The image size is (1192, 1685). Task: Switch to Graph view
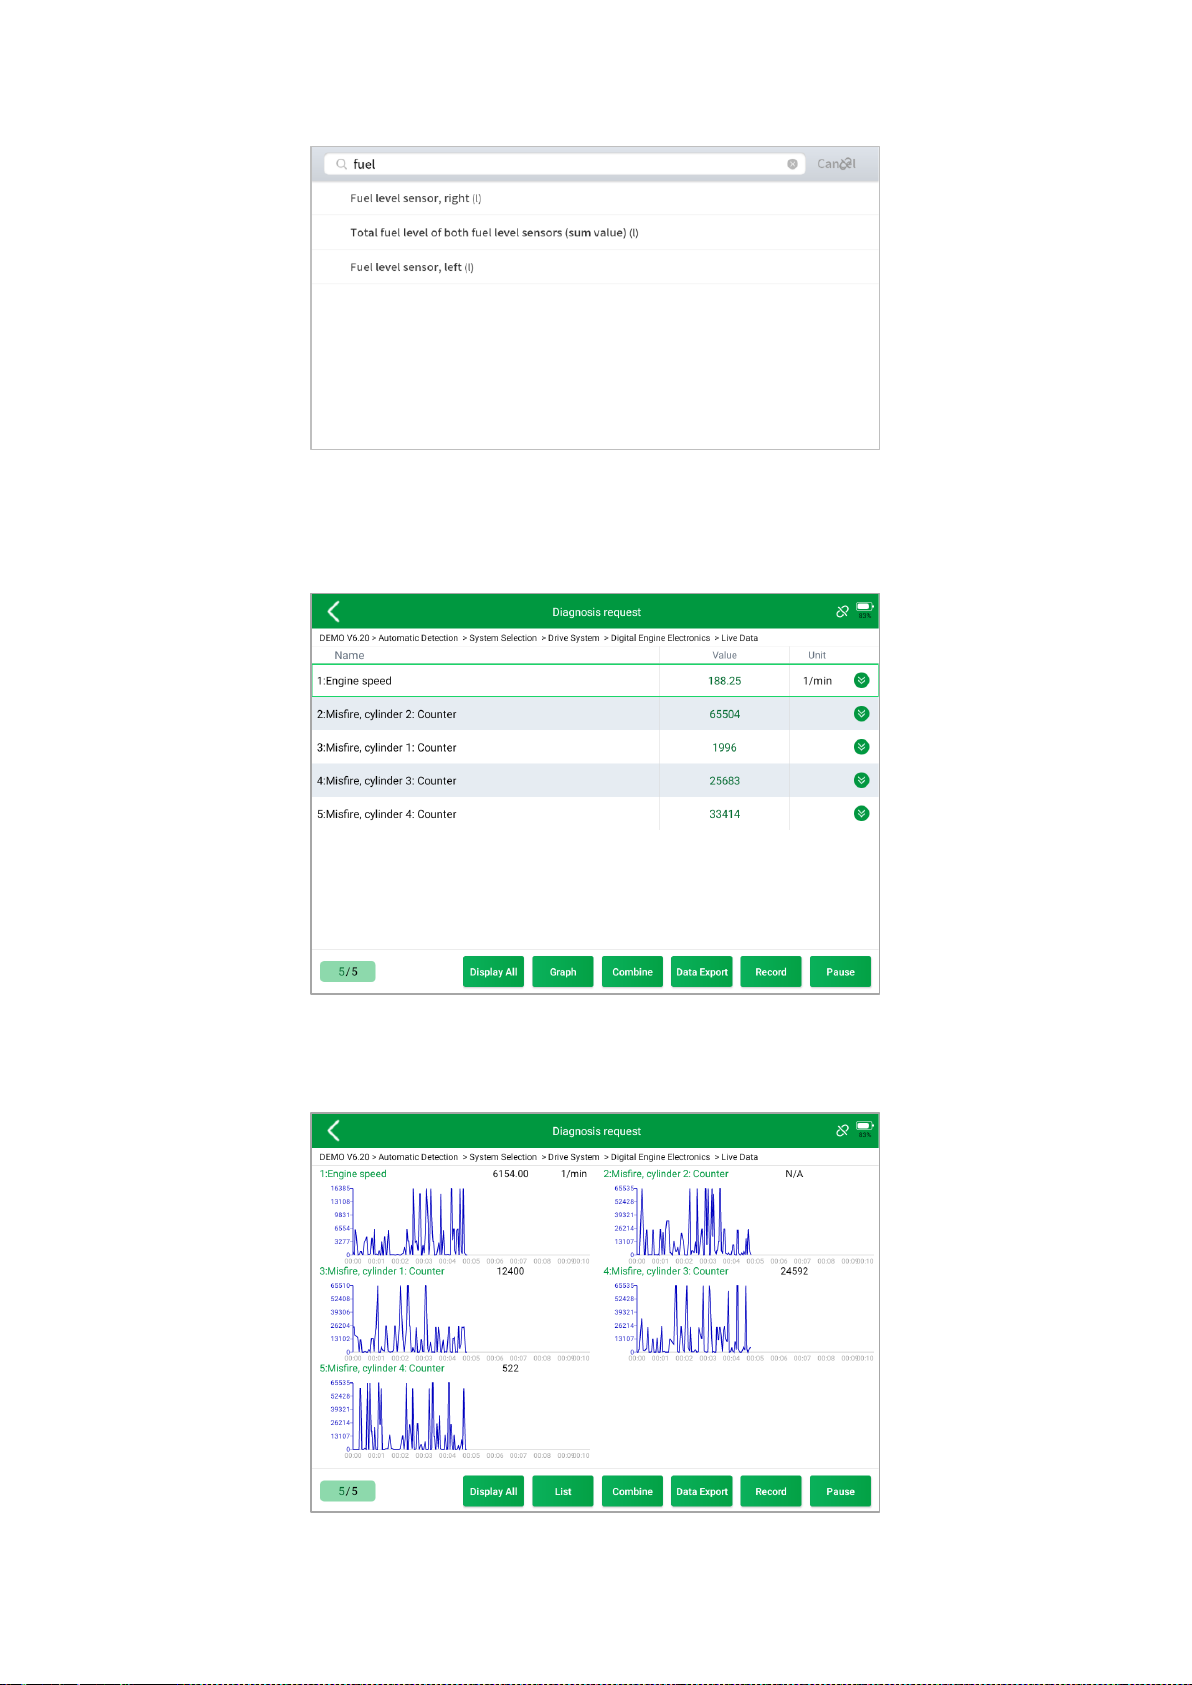click(x=563, y=972)
